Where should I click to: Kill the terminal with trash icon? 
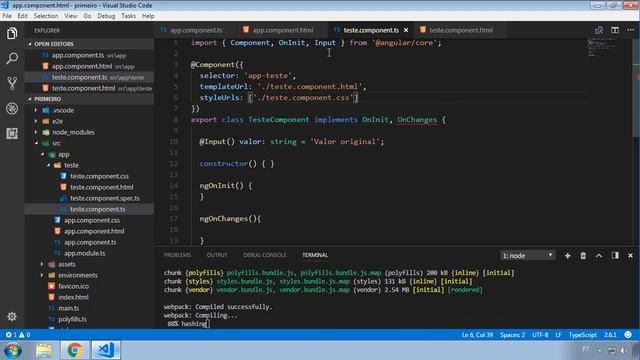583,256
